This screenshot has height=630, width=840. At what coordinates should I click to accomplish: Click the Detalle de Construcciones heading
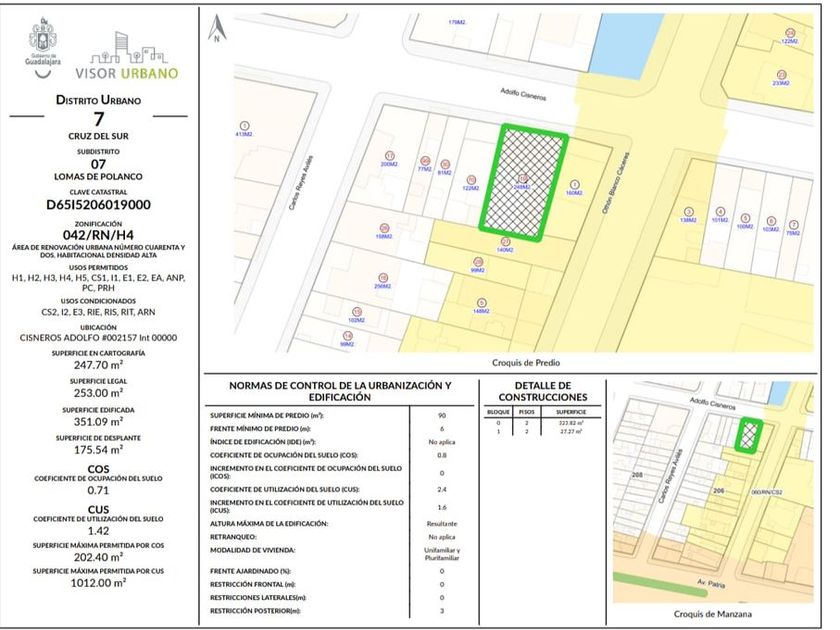click(543, 391)
